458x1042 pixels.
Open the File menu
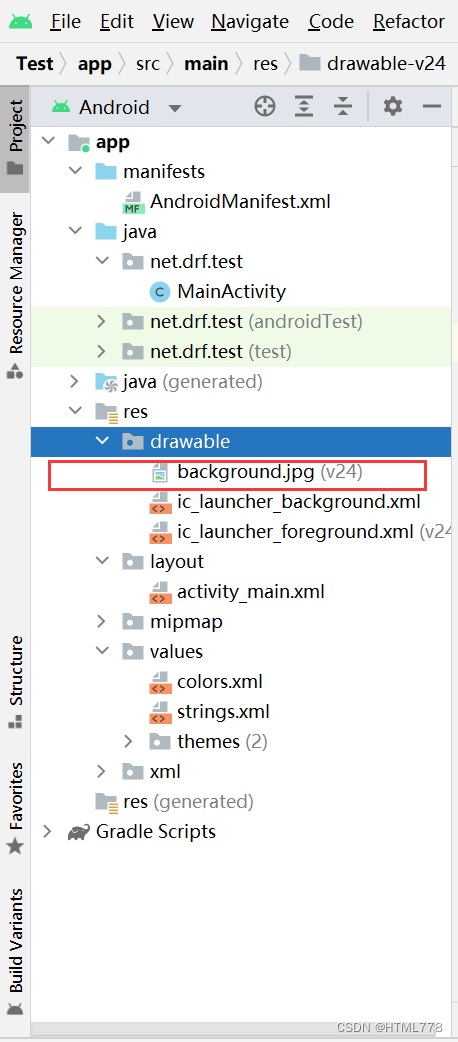[65, 22]
